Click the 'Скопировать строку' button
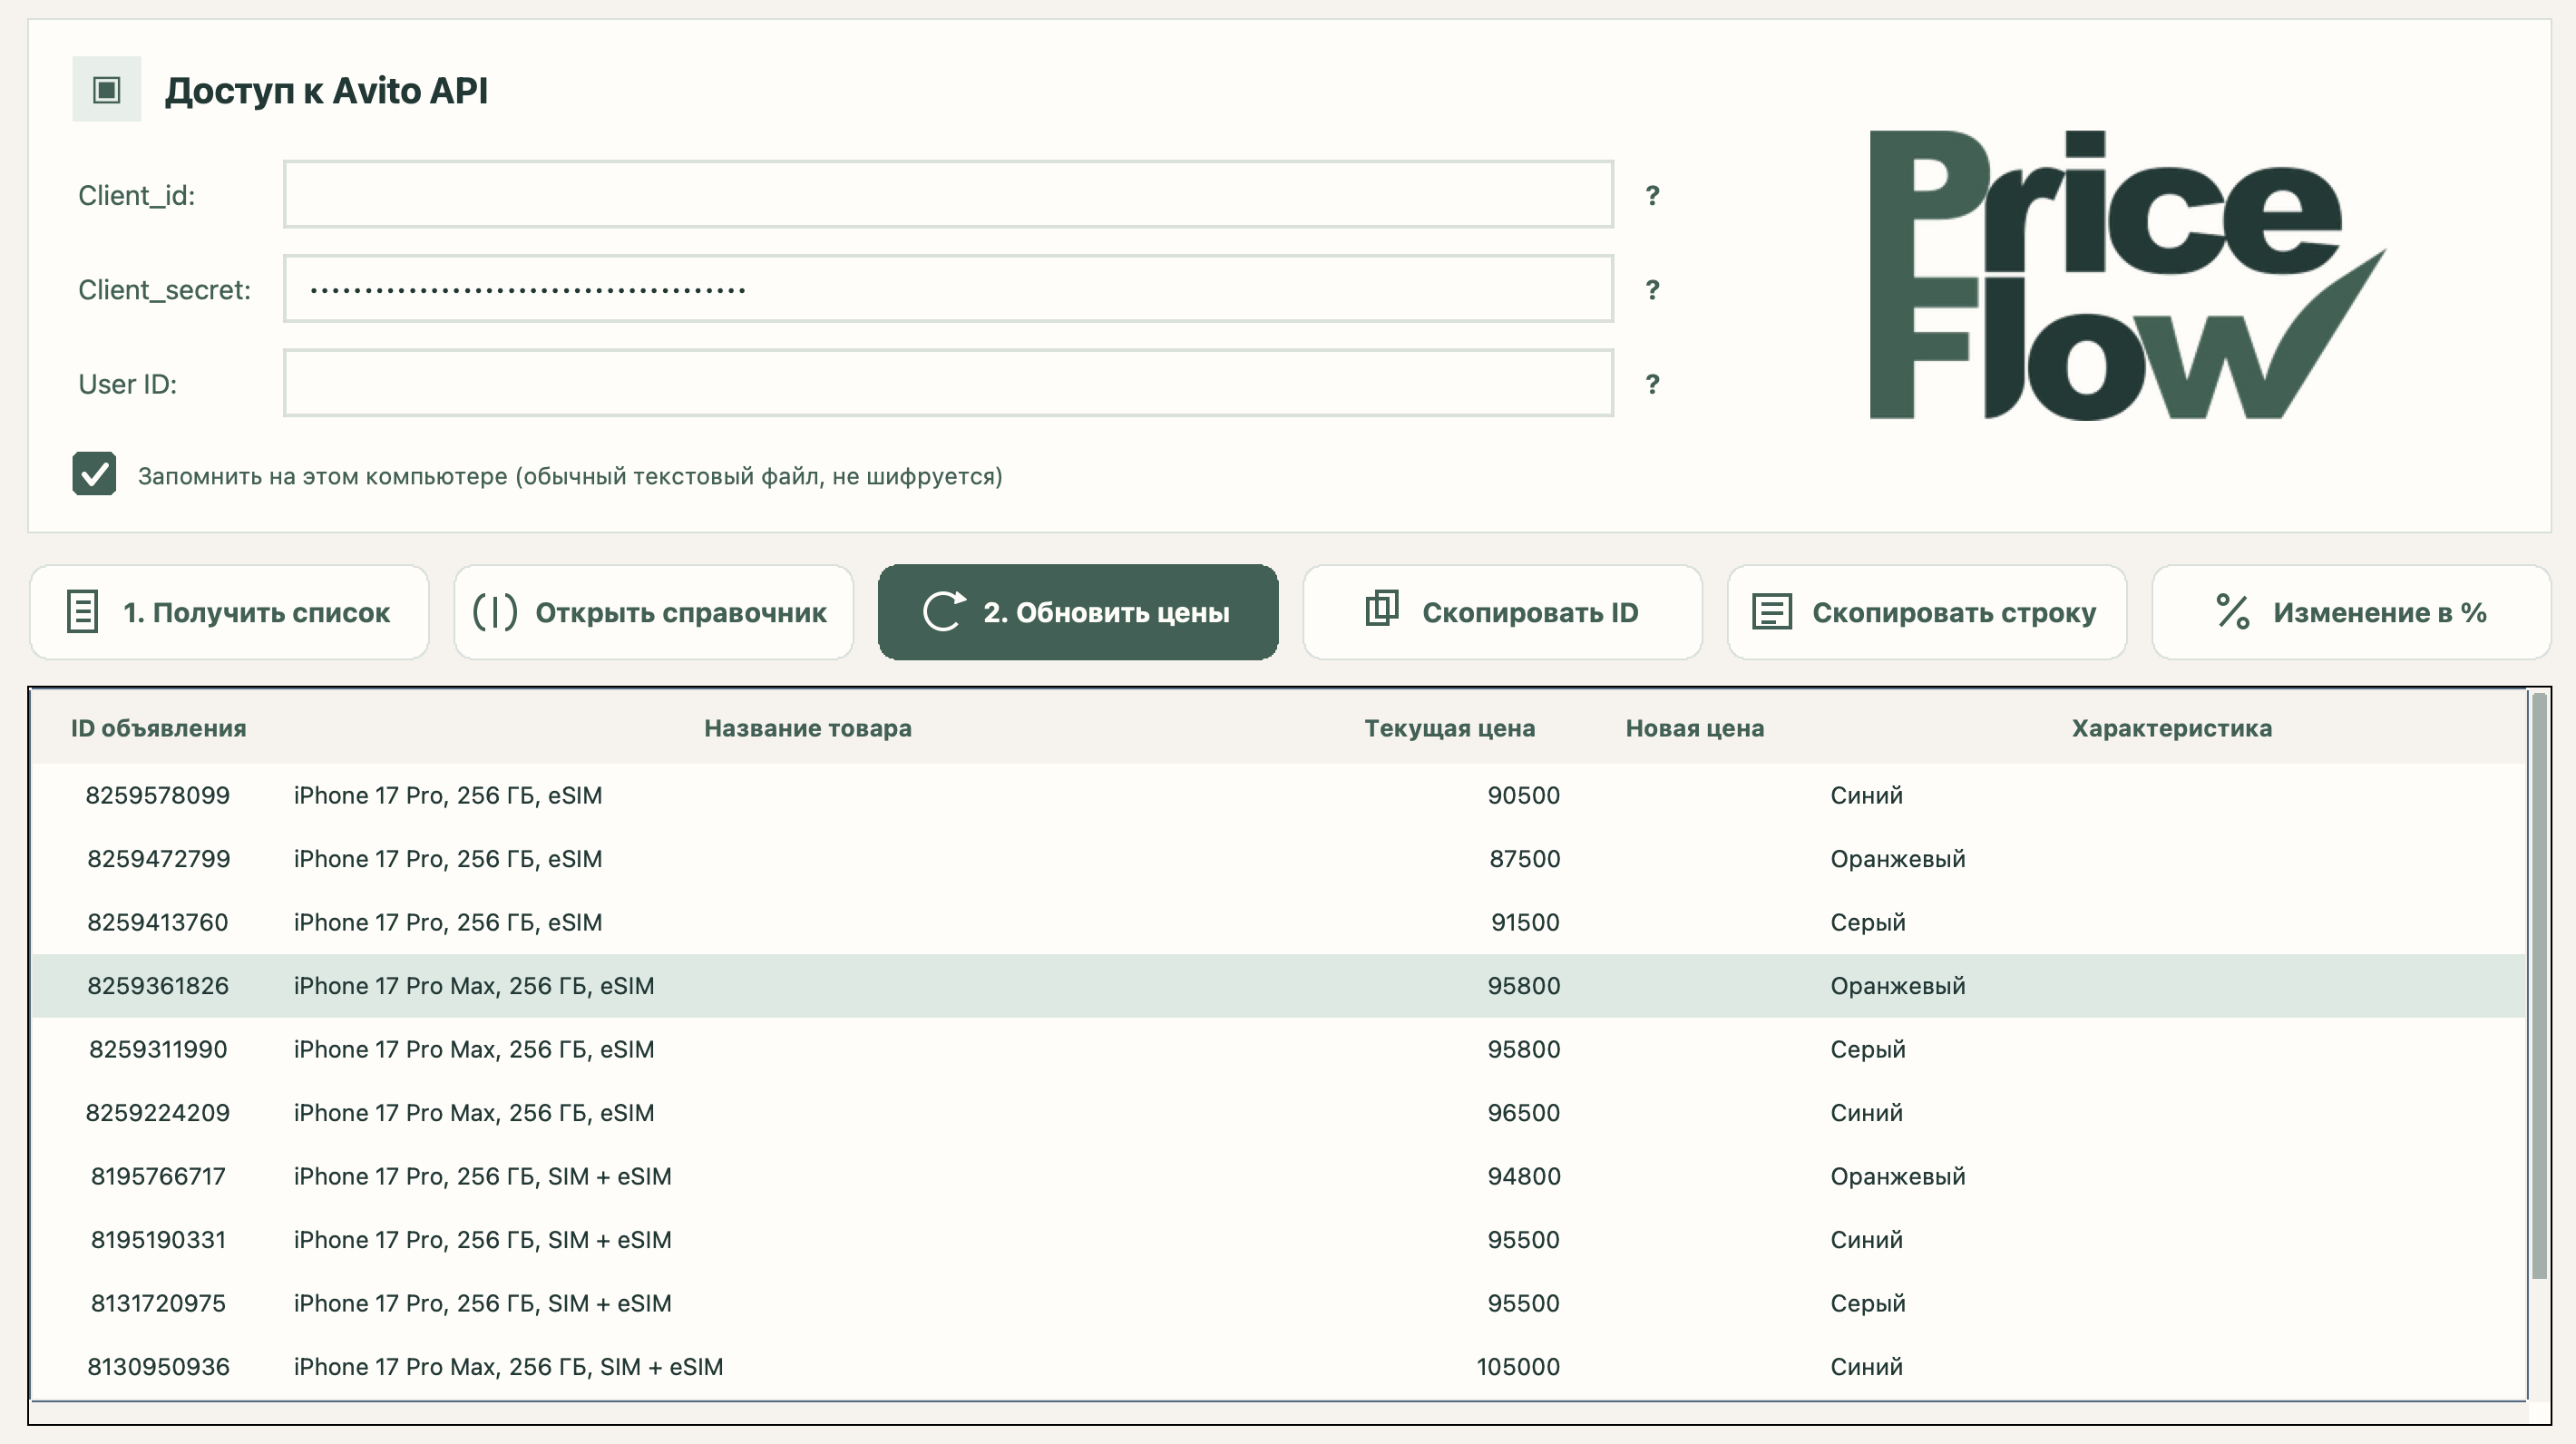Screen dimensions: 2576x1444 [1926, 612]
